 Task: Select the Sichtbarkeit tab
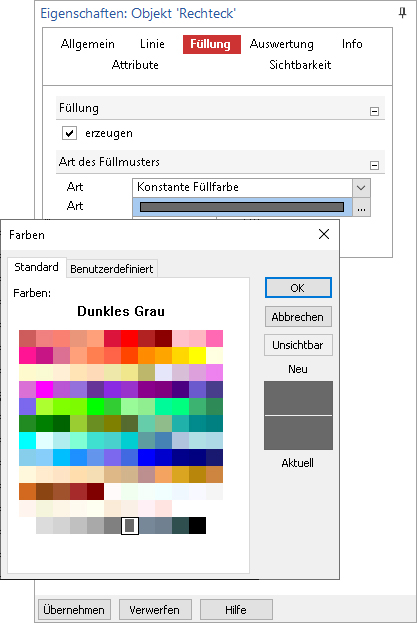300,65
